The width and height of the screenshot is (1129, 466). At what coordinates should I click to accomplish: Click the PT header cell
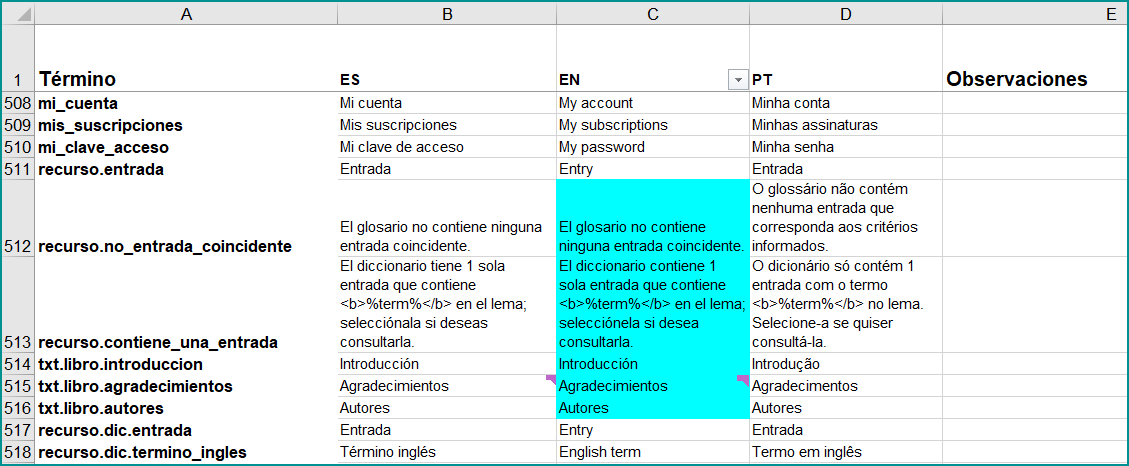(x=845, y=79)
